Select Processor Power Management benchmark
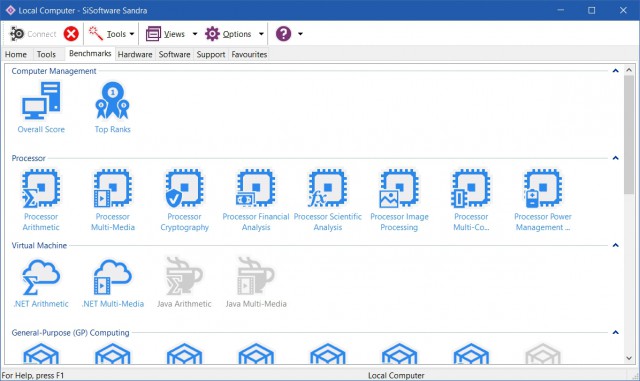The image size is (640, 381). tap(543, 200)
